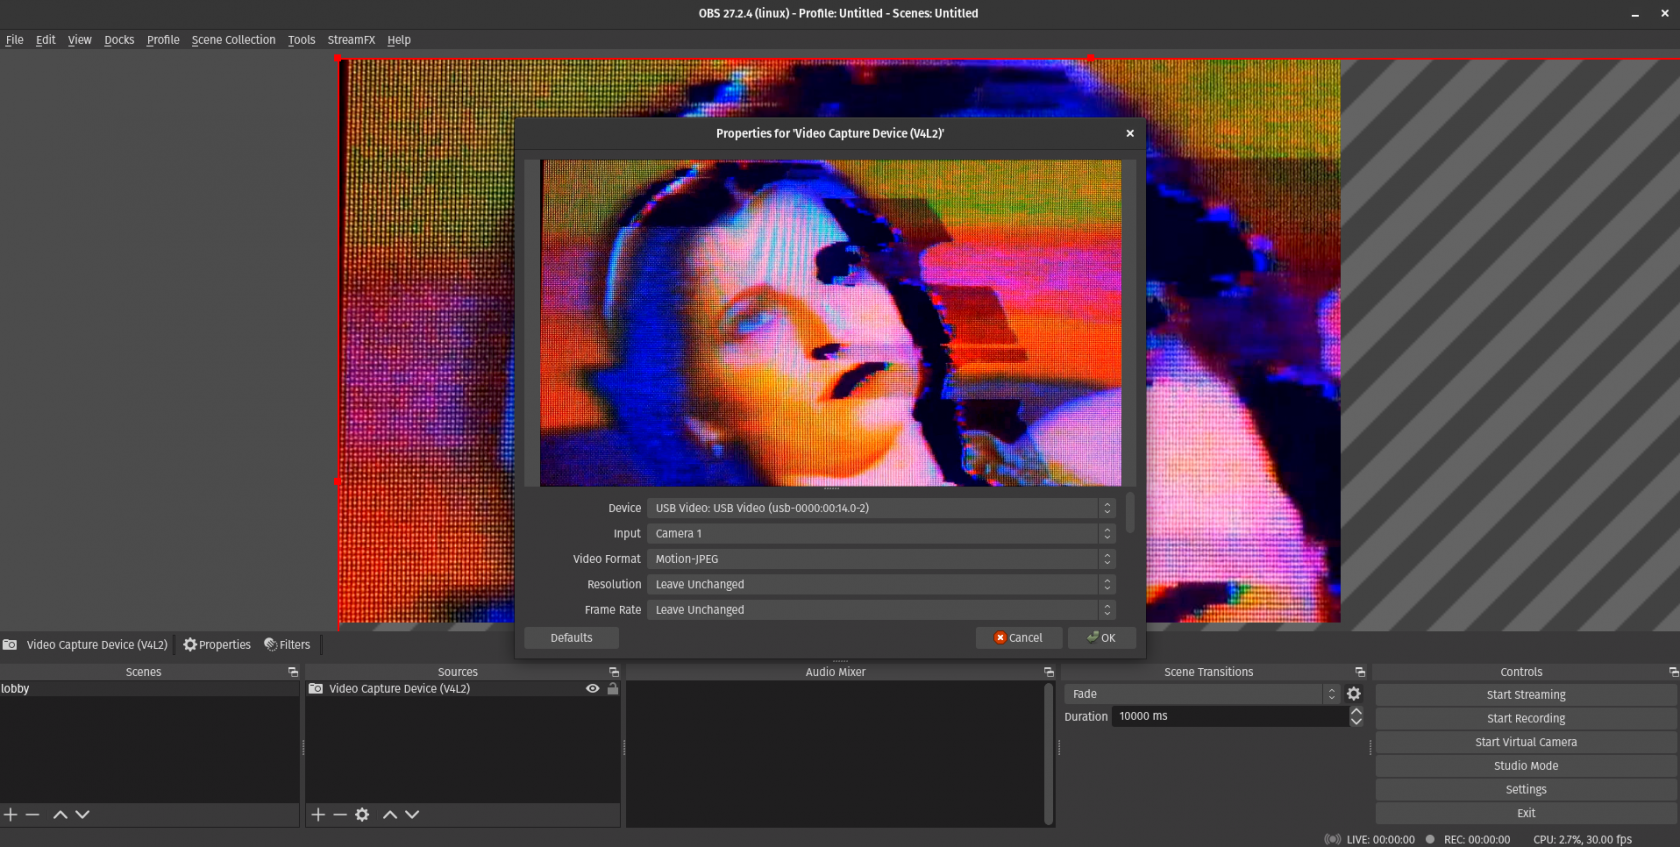
Task: Pop out the Scenes dock
Action: point(293,672)
